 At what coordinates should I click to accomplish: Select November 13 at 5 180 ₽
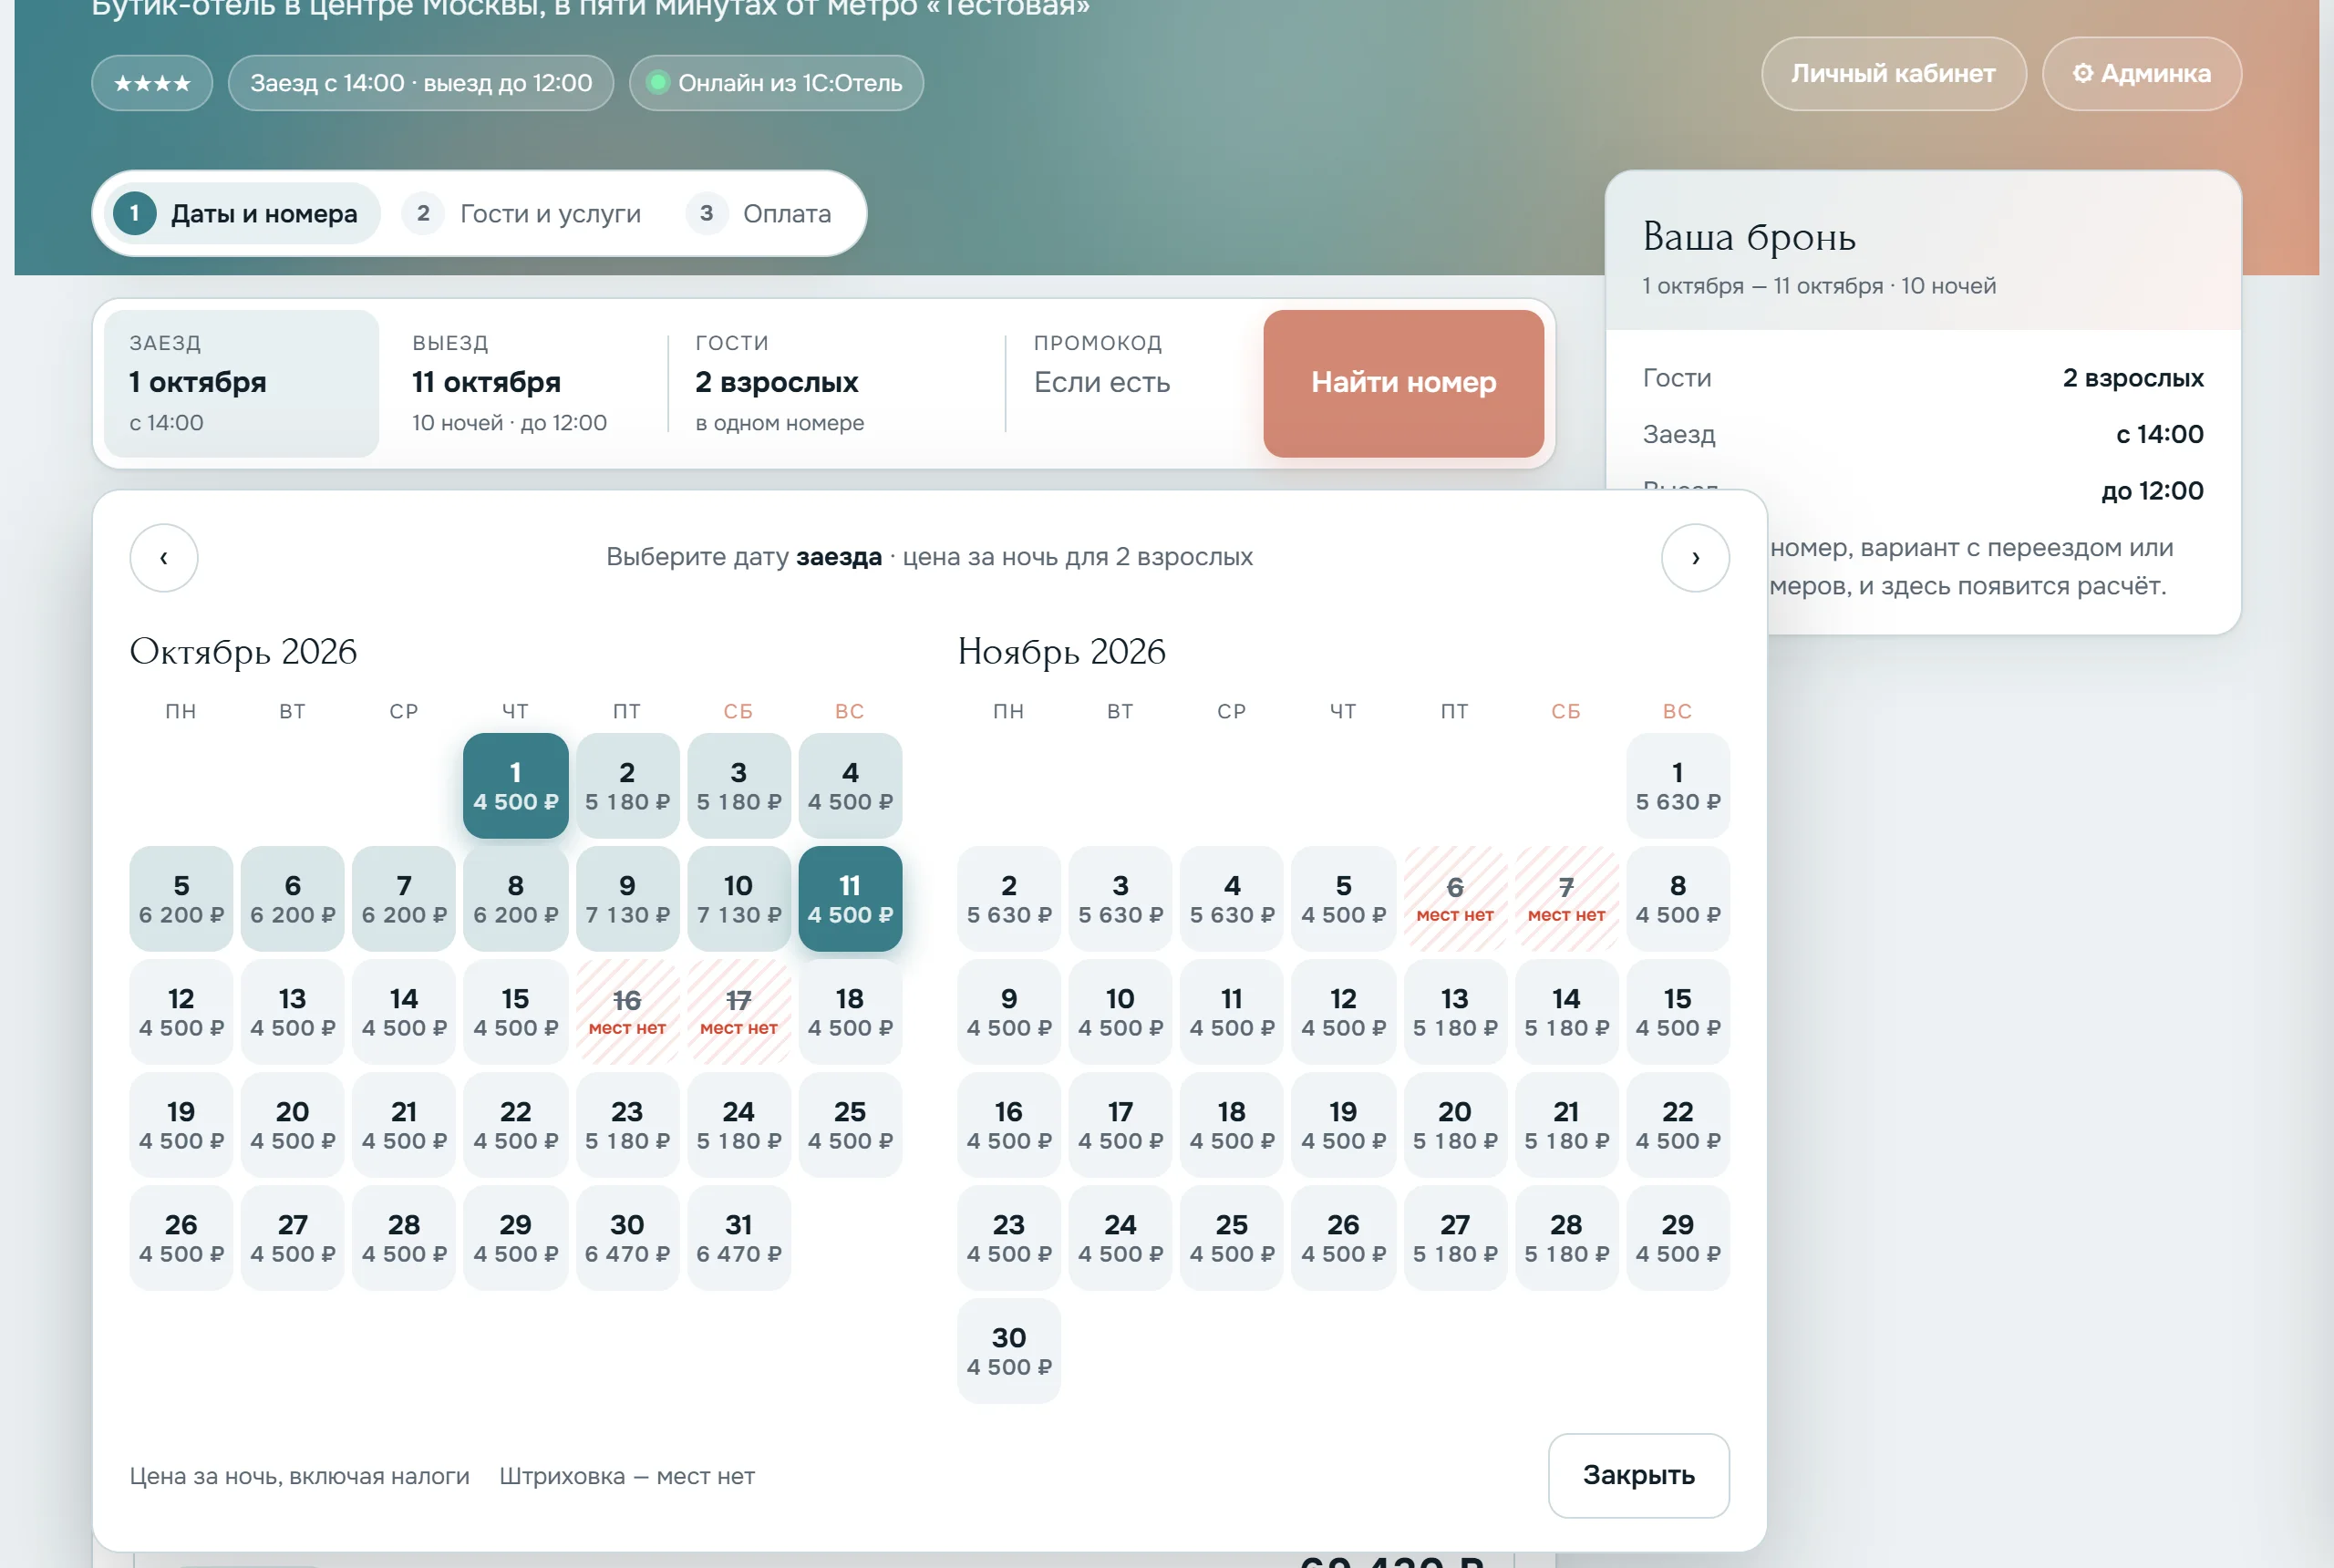(1454, 1011)
